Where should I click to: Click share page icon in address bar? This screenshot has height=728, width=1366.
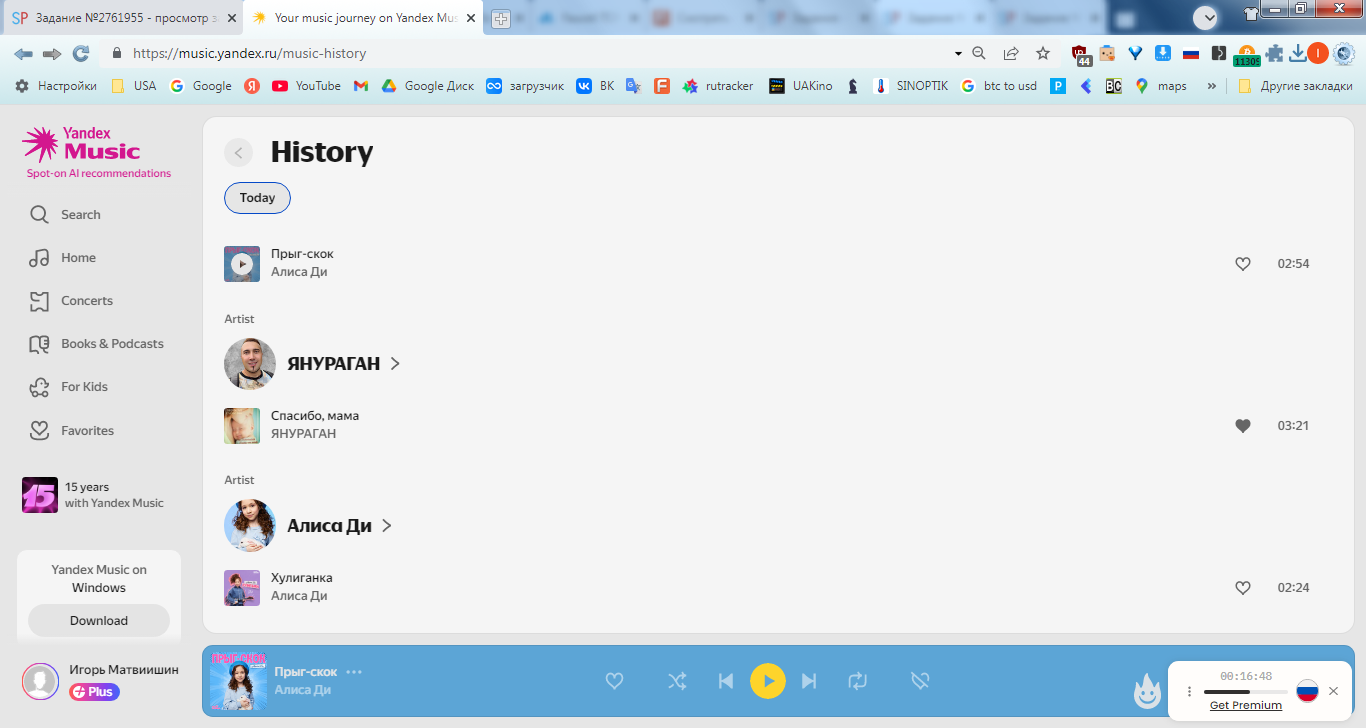[x=1011, y=53]
